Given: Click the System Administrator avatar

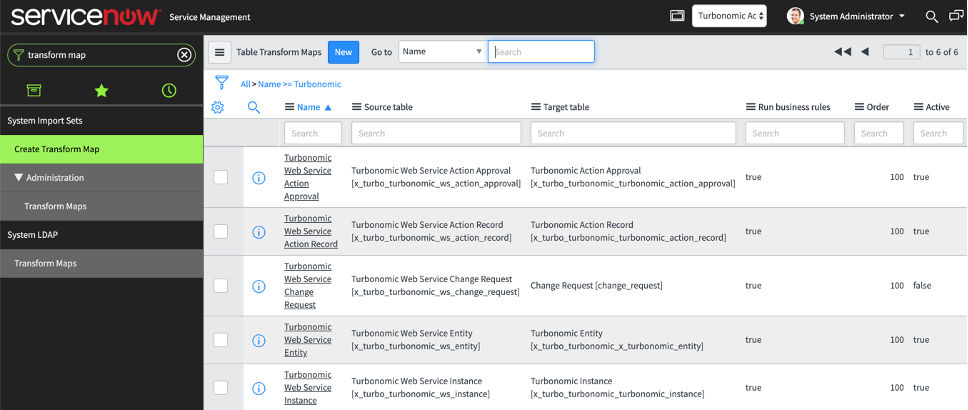Looking at the screenshot, I should (795, 17).
